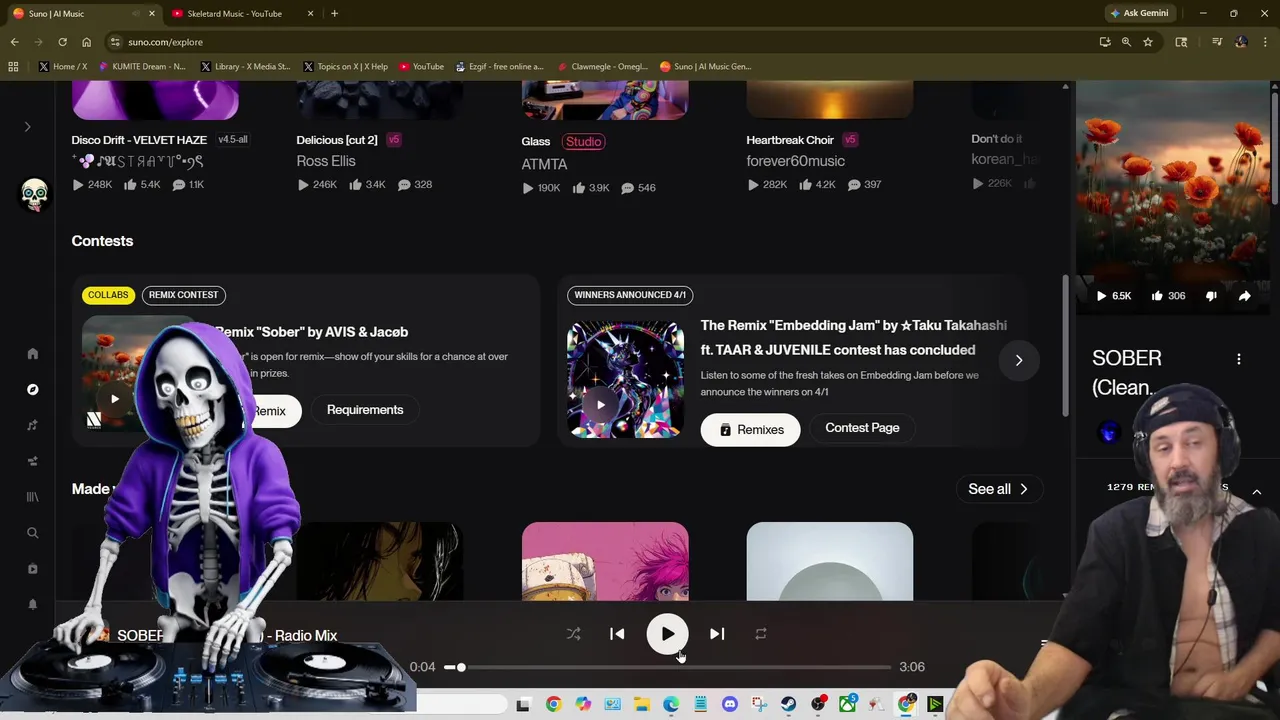Open the queue icon beside the player
Viewport: 1280px width, 720px height.
1043,644
